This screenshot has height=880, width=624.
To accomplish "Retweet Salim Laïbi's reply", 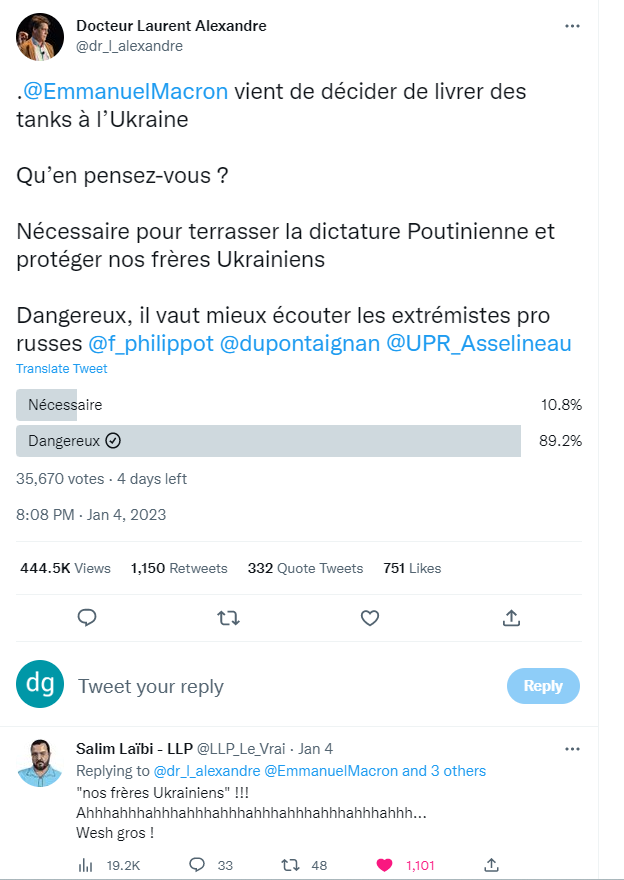I will (291, 864).
